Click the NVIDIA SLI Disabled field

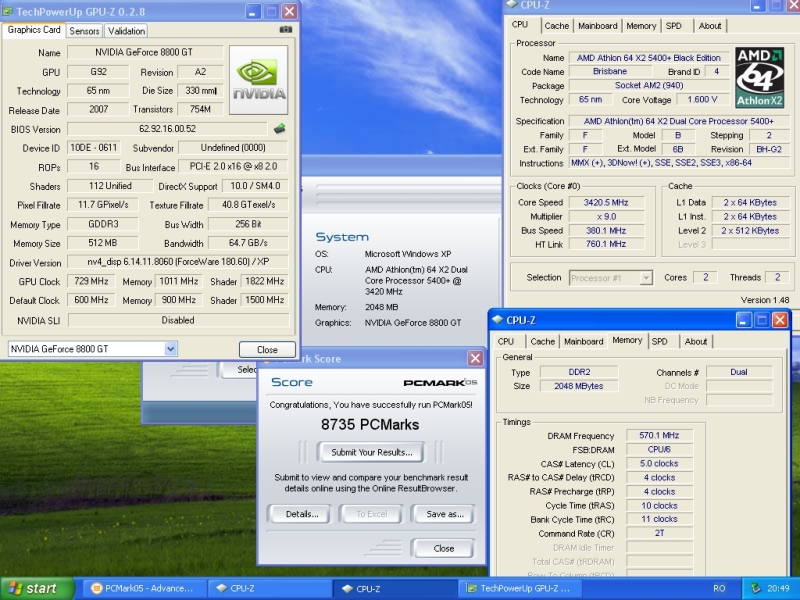pyautogui.click(x=178, y=320)
